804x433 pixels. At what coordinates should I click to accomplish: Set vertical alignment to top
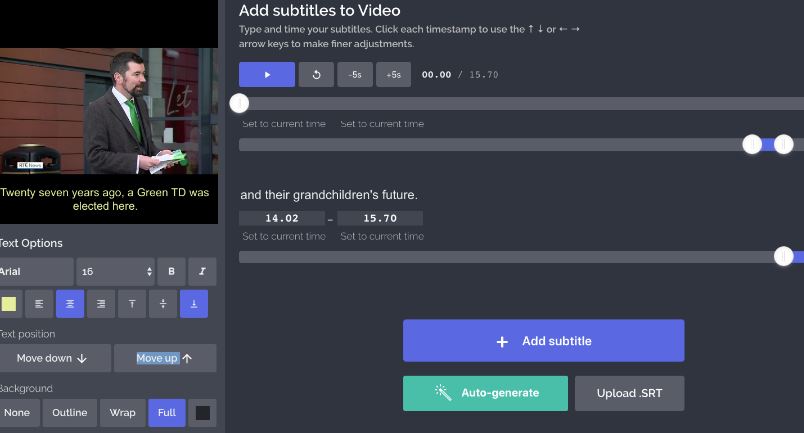[132, 304]
